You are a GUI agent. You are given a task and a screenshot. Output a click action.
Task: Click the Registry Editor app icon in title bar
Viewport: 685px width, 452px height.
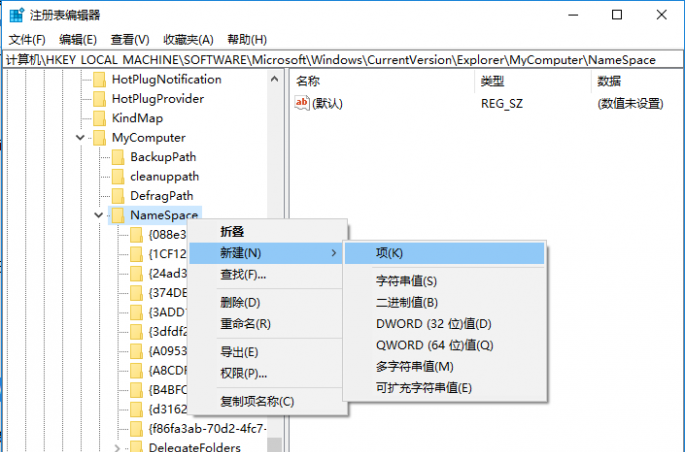[17, 15]
